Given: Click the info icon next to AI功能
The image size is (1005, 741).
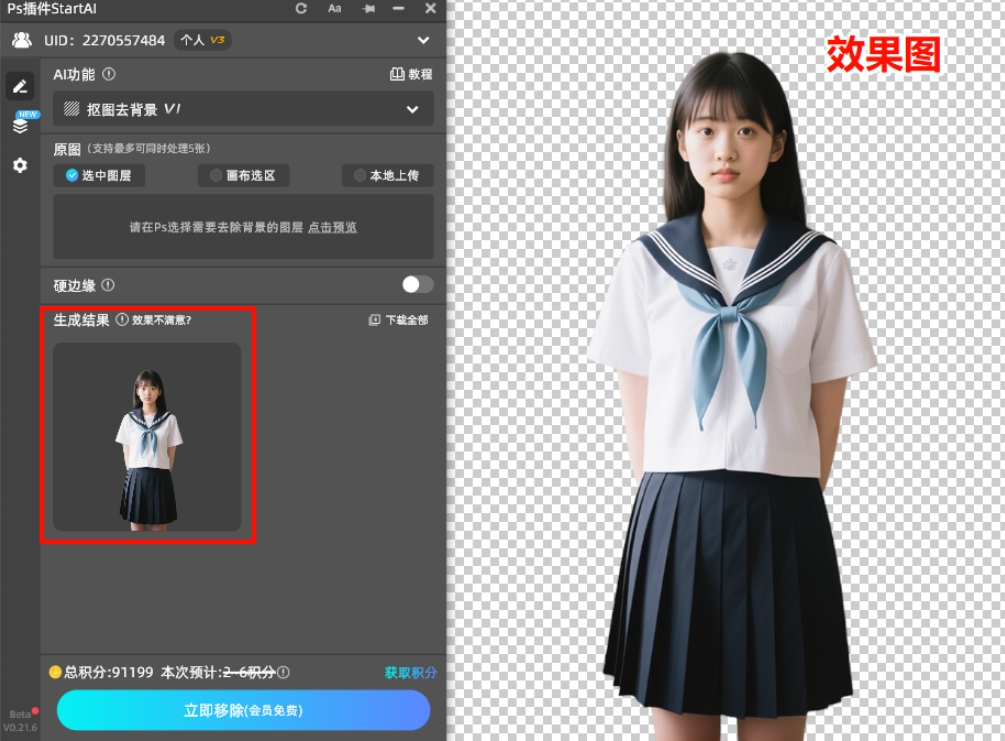Looking at the screenshot, I should (x=110, y=74).
